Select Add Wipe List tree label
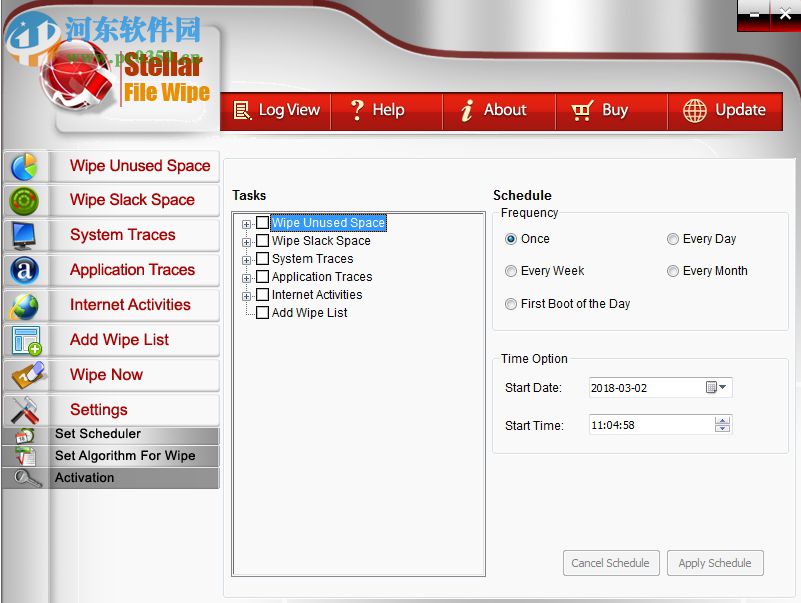801x603 pixels. pos(310,313)
